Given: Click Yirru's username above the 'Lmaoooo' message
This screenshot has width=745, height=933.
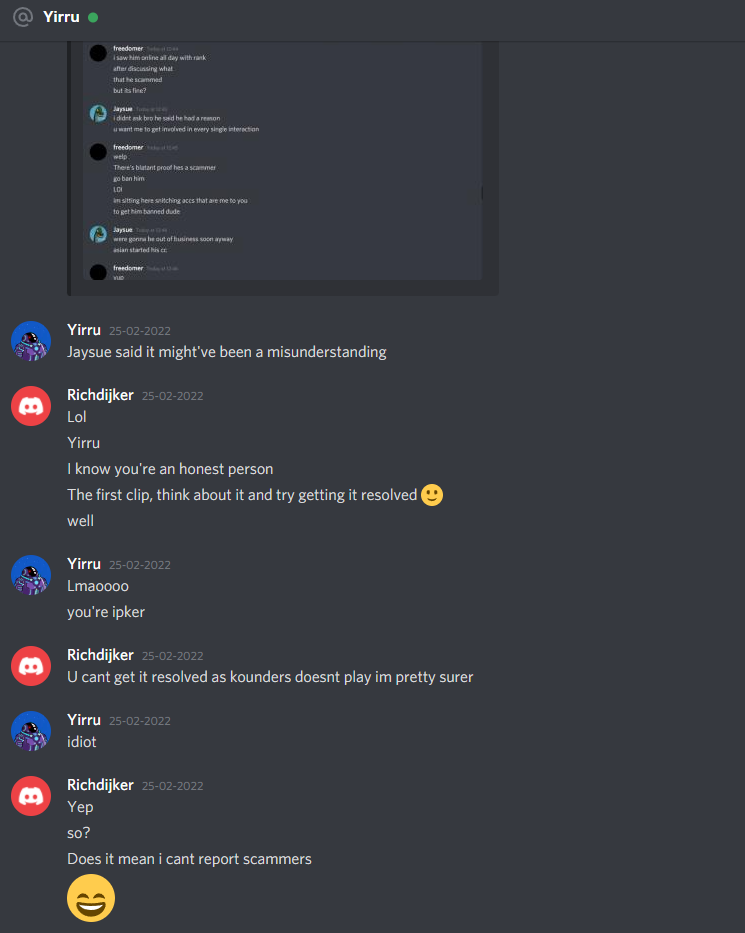Looking at the screenshot, I should point(84,564).
